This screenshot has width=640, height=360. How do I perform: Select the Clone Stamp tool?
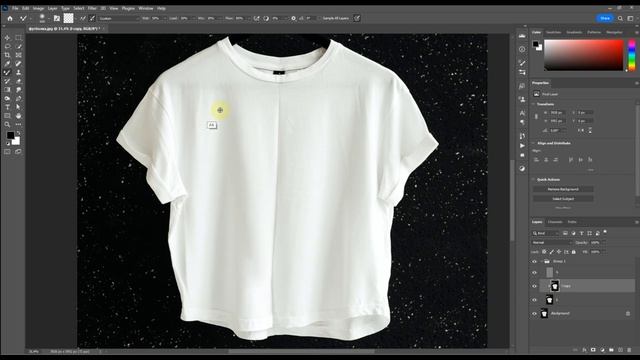[18, 72]
